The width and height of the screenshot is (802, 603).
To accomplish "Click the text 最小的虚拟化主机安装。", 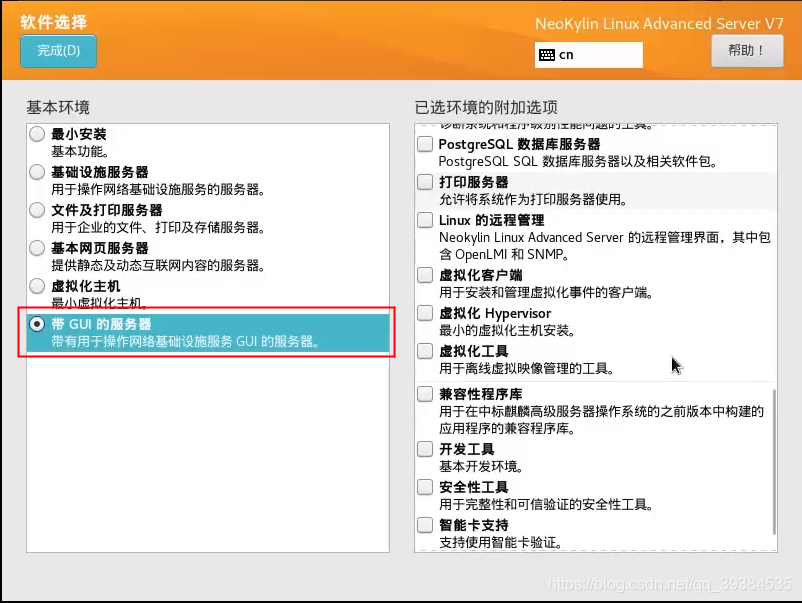I will tap(507, 330).
